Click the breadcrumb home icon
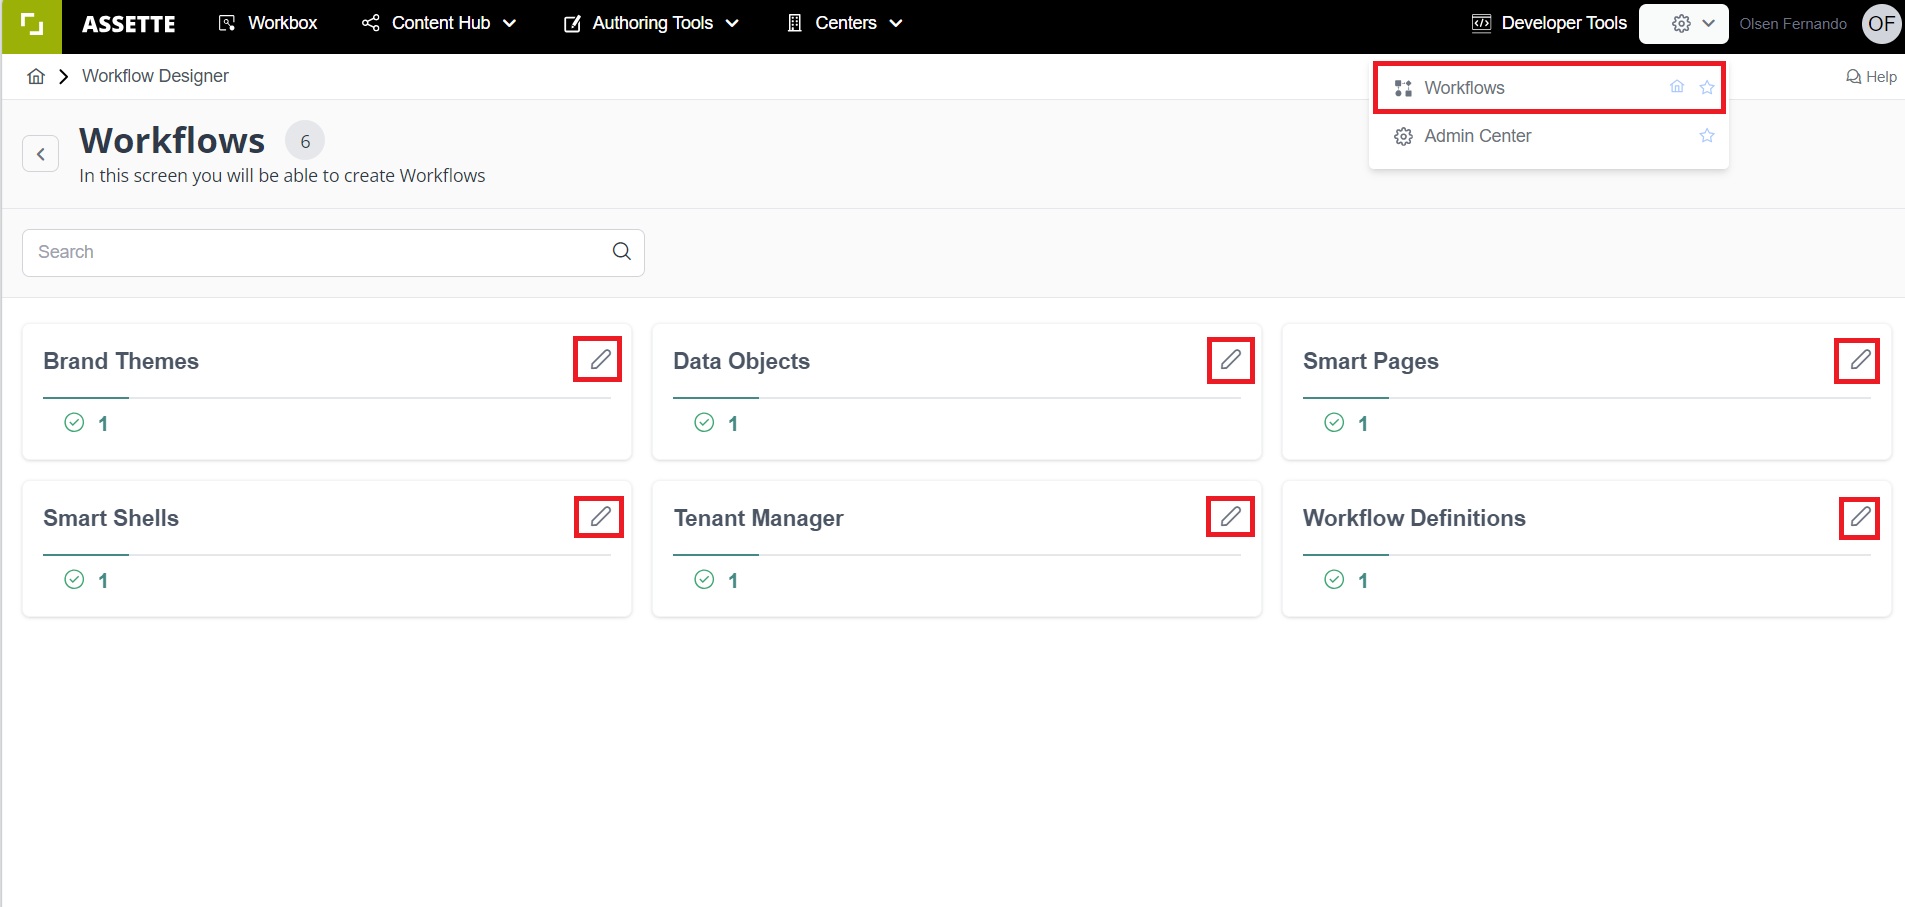Screen dimensions: 1905x907 (x=36, y=75)
